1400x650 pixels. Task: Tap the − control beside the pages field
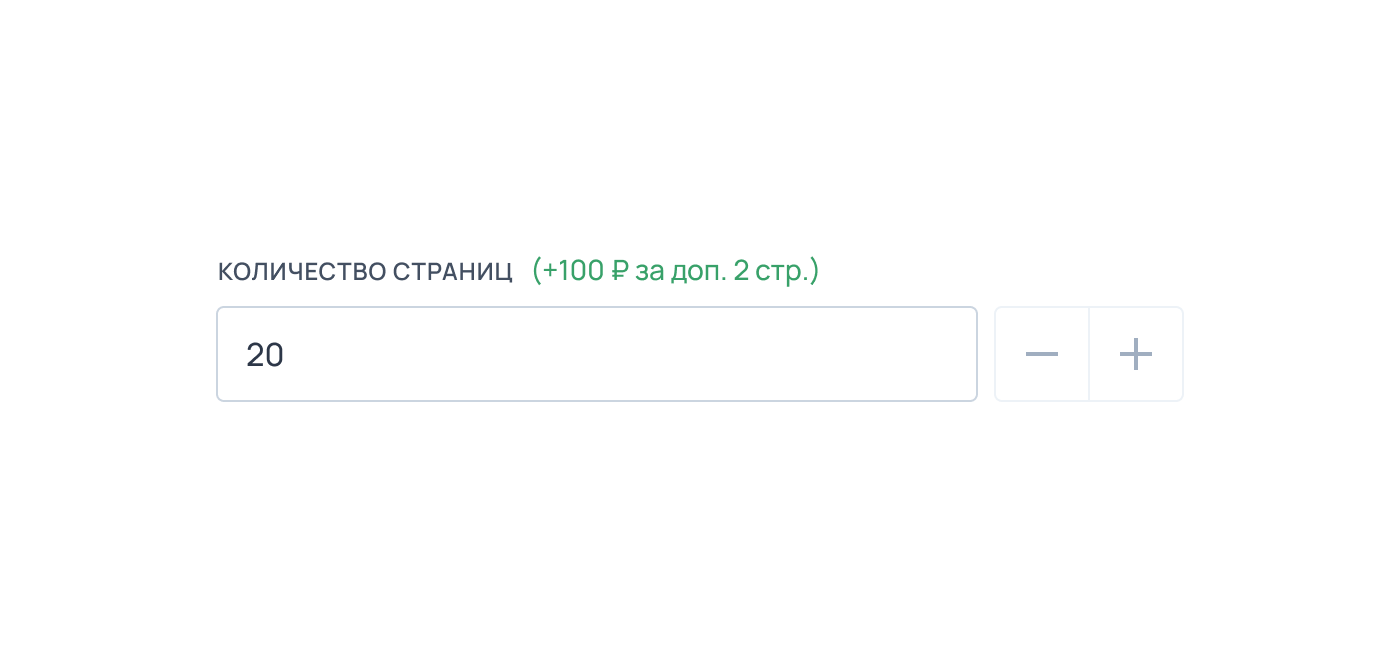(1042, 354)
